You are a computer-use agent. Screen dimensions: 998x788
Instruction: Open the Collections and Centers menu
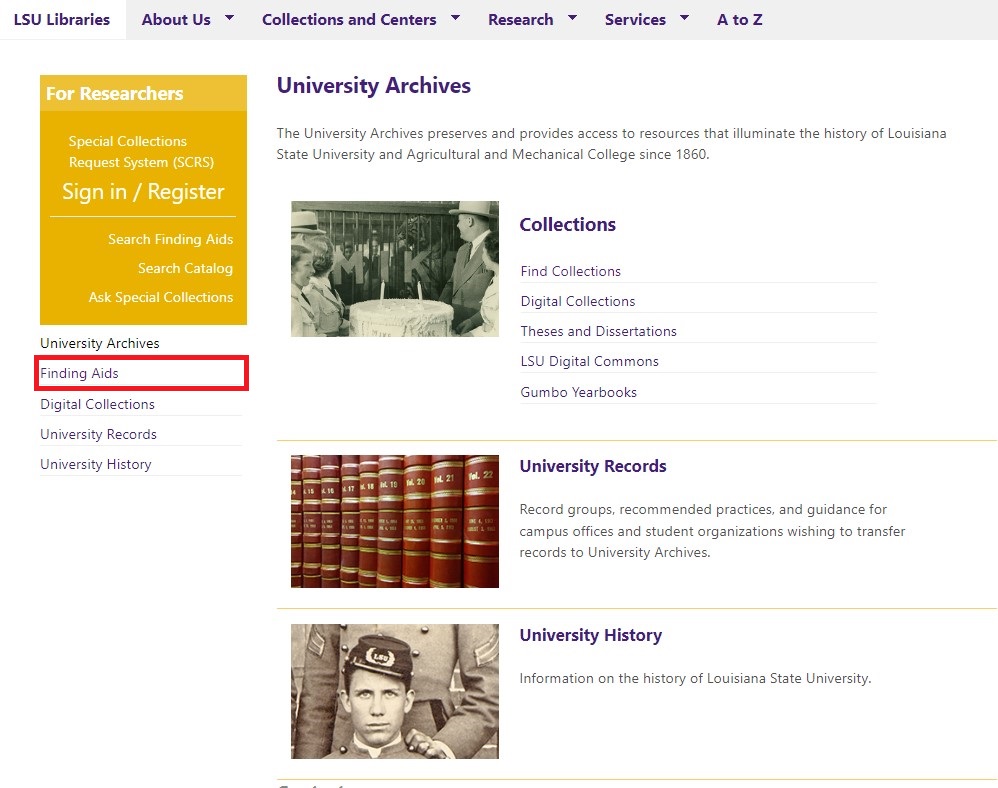(x=349, y=20)
